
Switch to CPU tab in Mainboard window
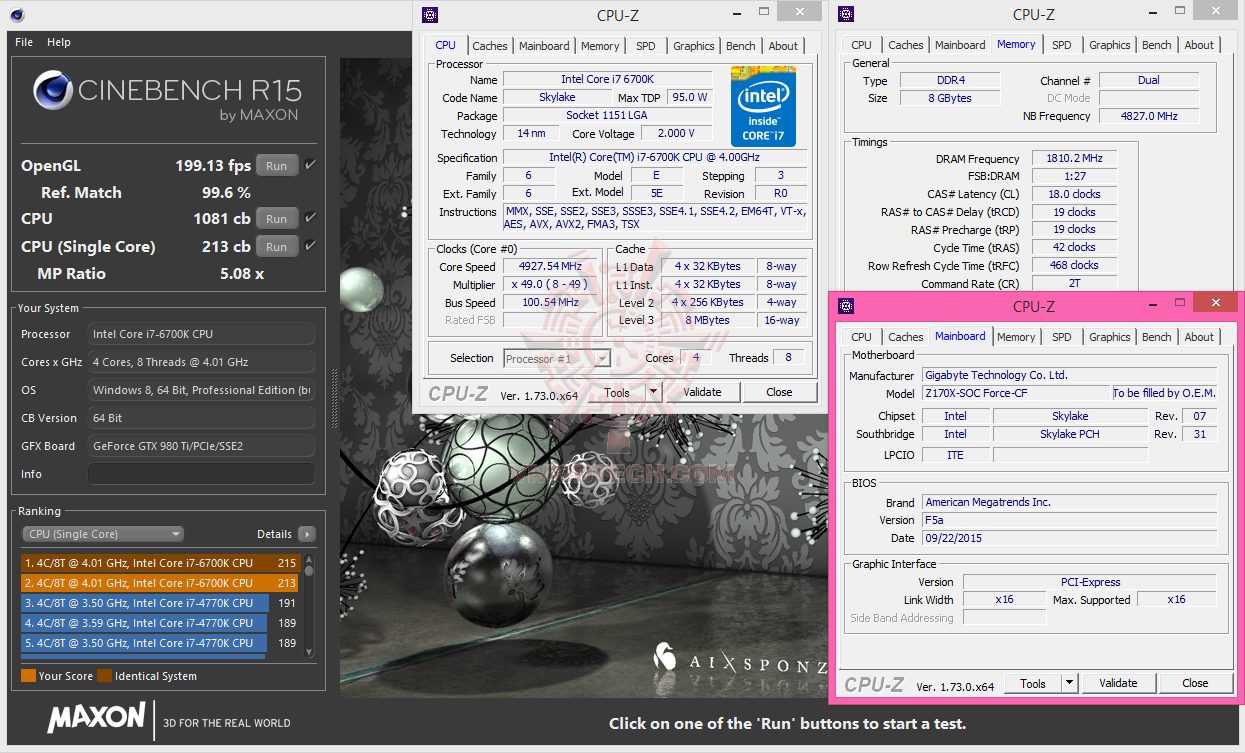tap(862, 337)
